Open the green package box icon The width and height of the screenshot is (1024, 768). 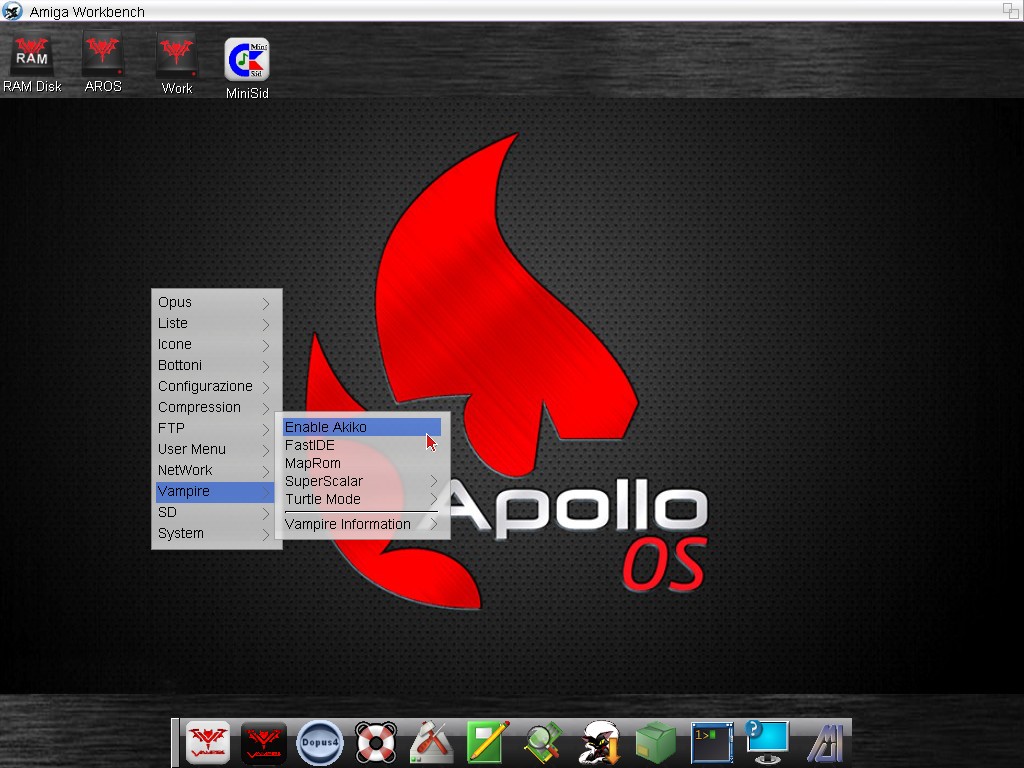pyautogui.click(x=656, y=743)
